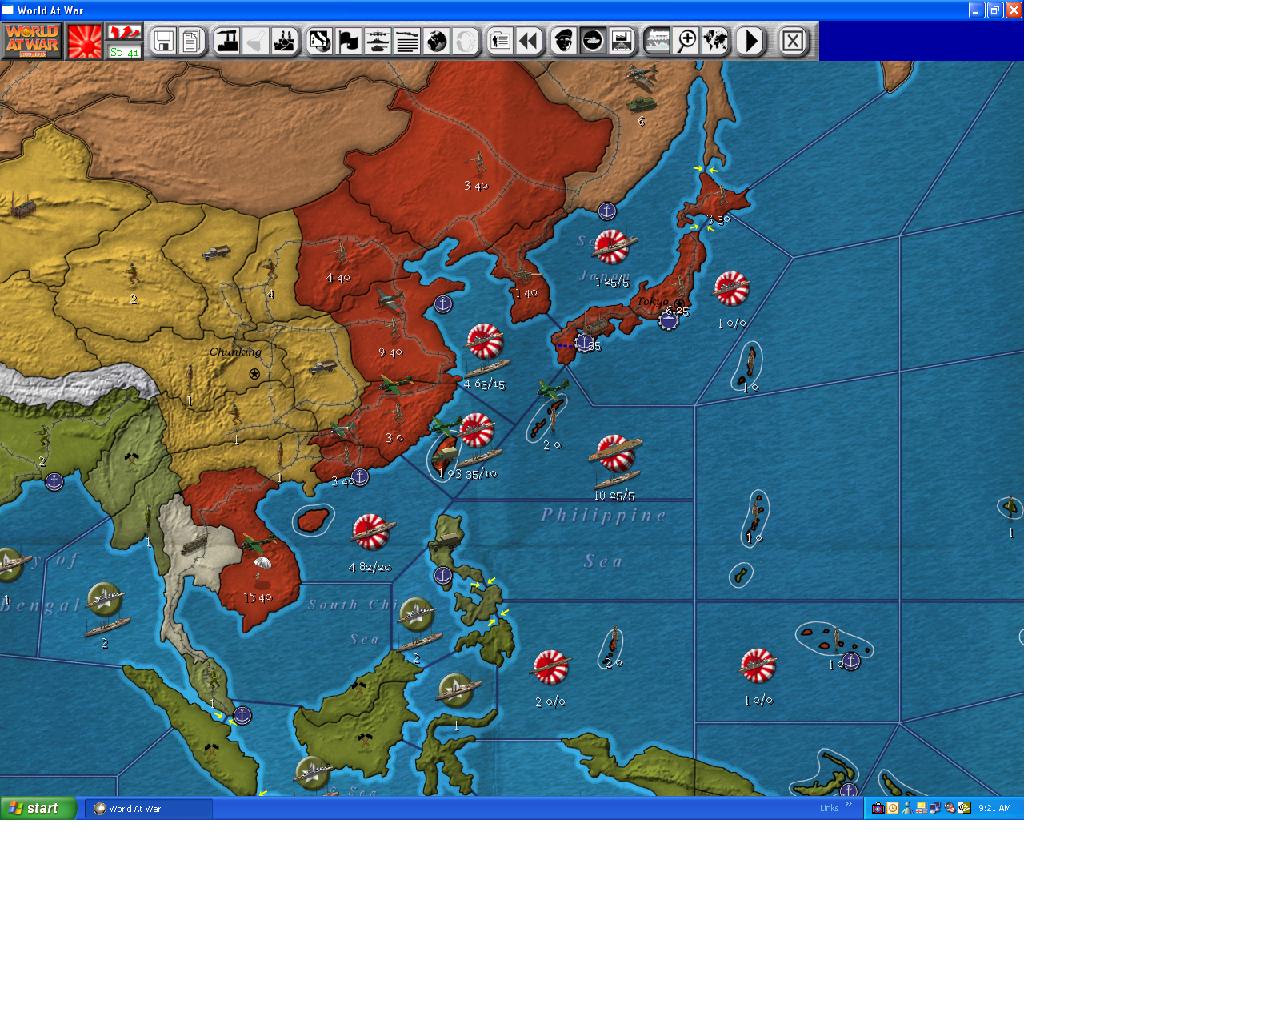Click the boxed arrows movement icon
The width and height of the screenshot is (1280, 1024).
click(320, 41)
